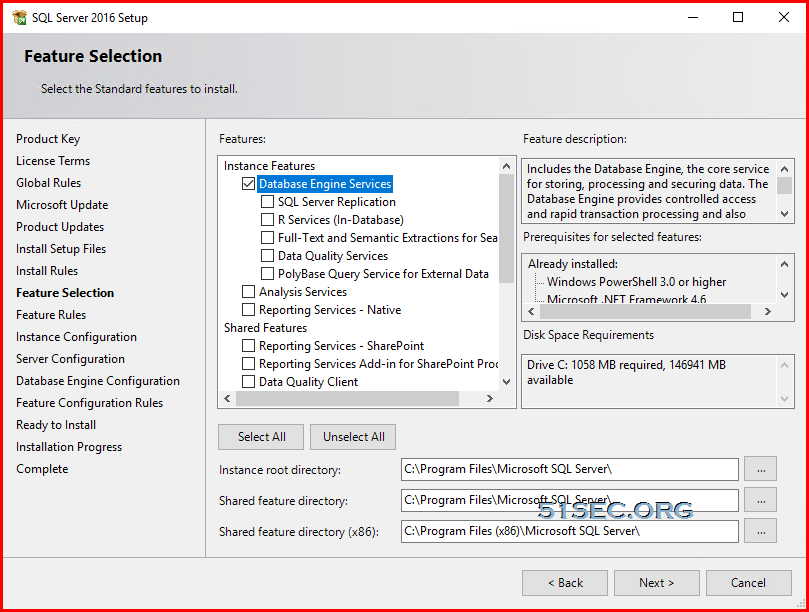
Task: Edit the instance root directory field
Action: pos(570,470)
